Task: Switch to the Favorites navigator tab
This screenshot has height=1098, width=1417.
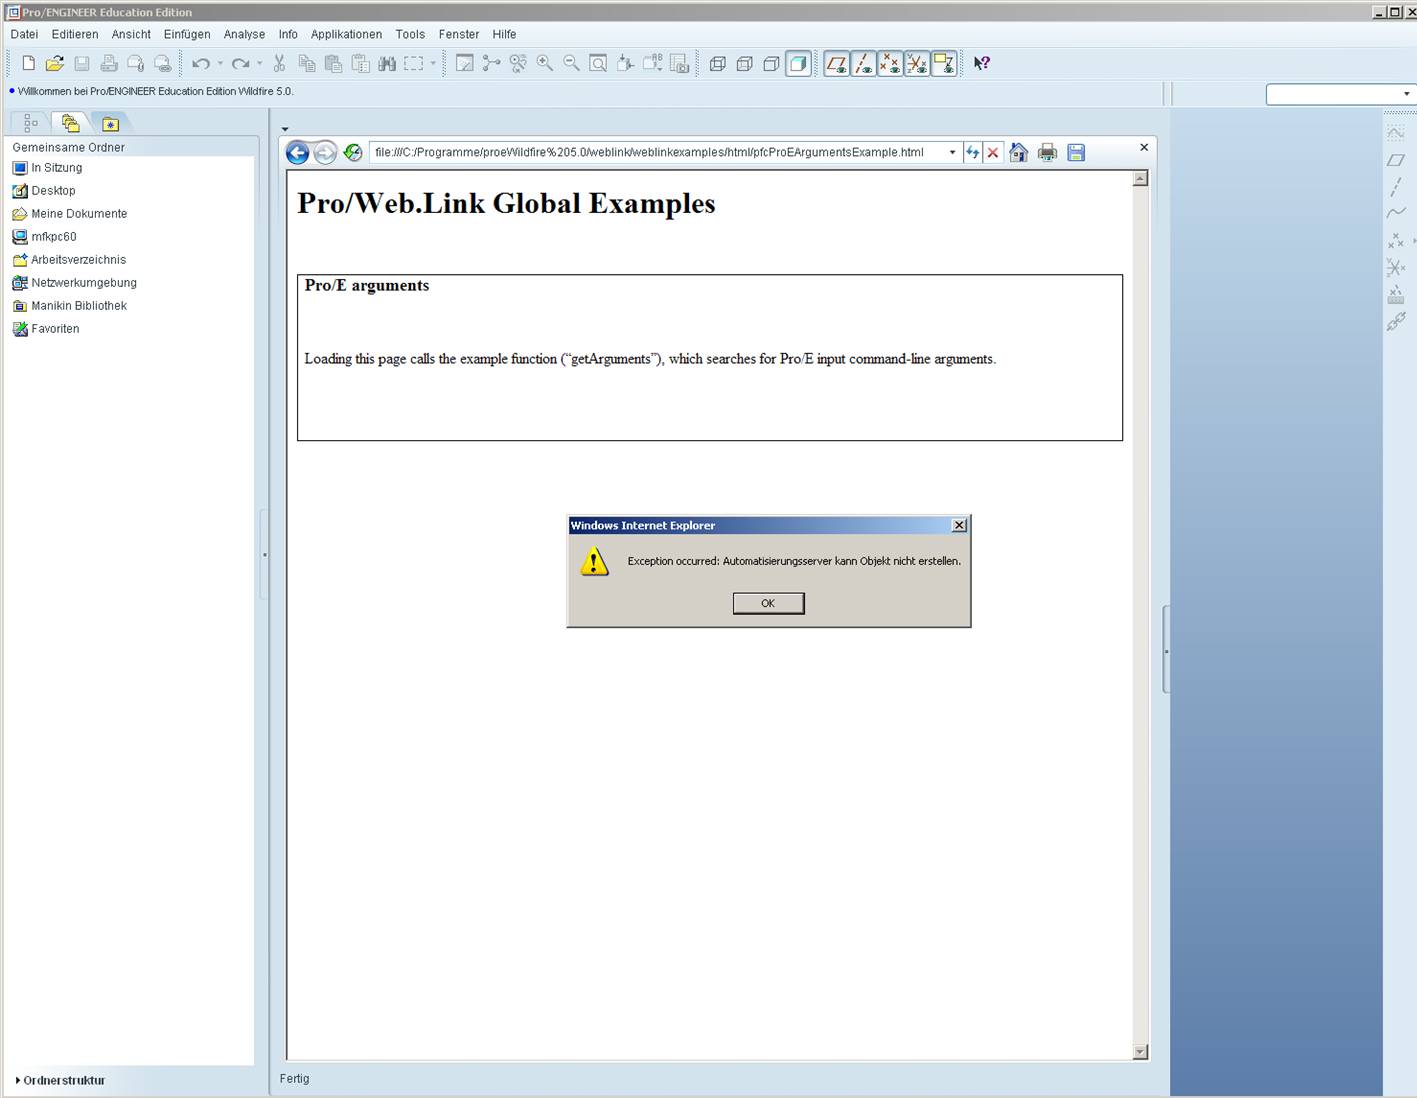Action: (110, 123)
